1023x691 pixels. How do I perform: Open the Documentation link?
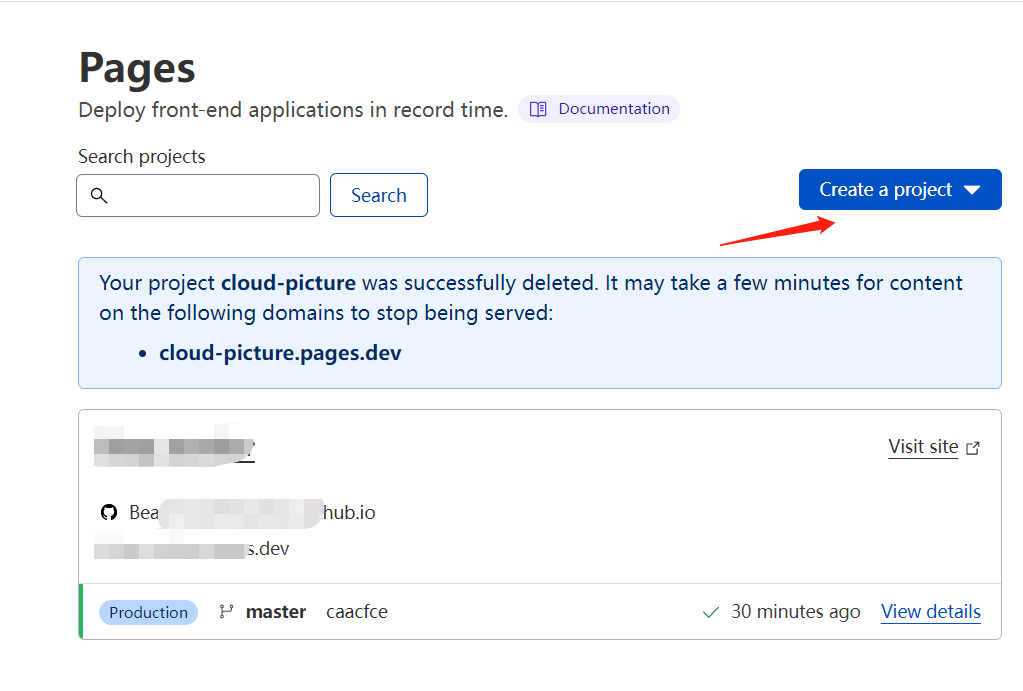coord(599,109)
